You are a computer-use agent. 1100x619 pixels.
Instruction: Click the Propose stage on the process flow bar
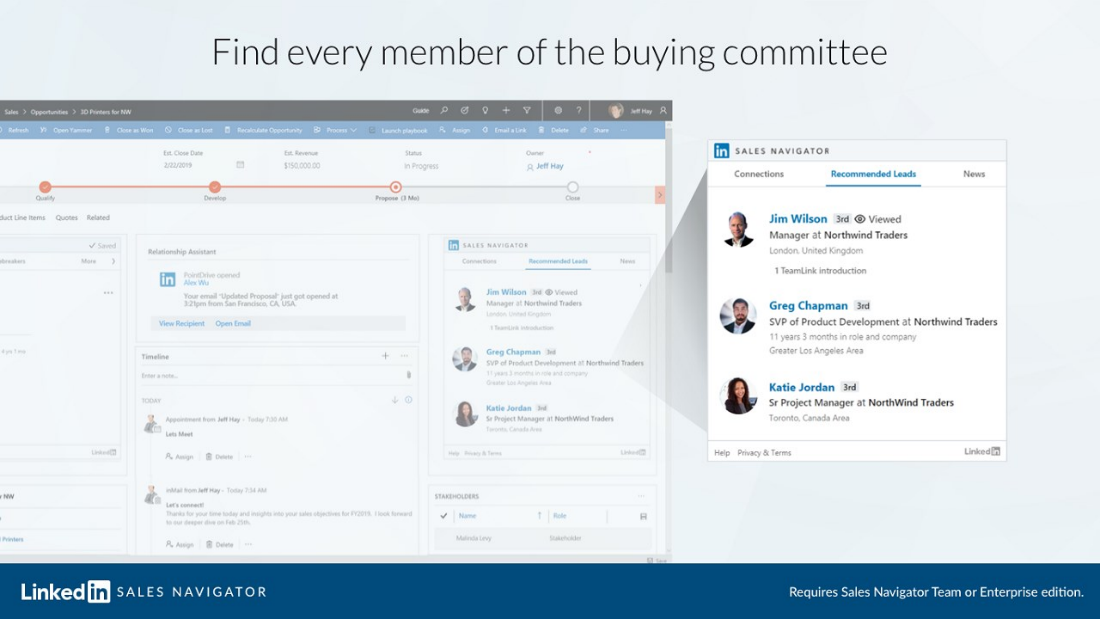(x=394, y=187)
